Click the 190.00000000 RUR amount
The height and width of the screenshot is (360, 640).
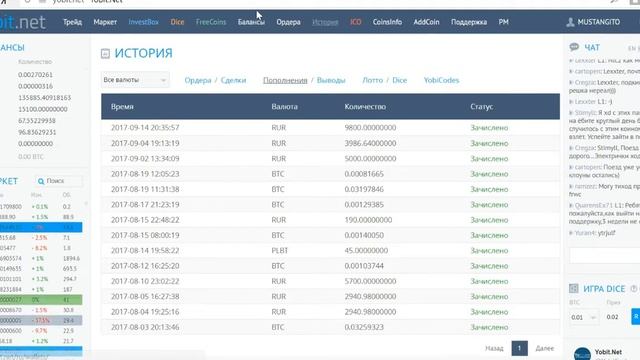(368, 220)
